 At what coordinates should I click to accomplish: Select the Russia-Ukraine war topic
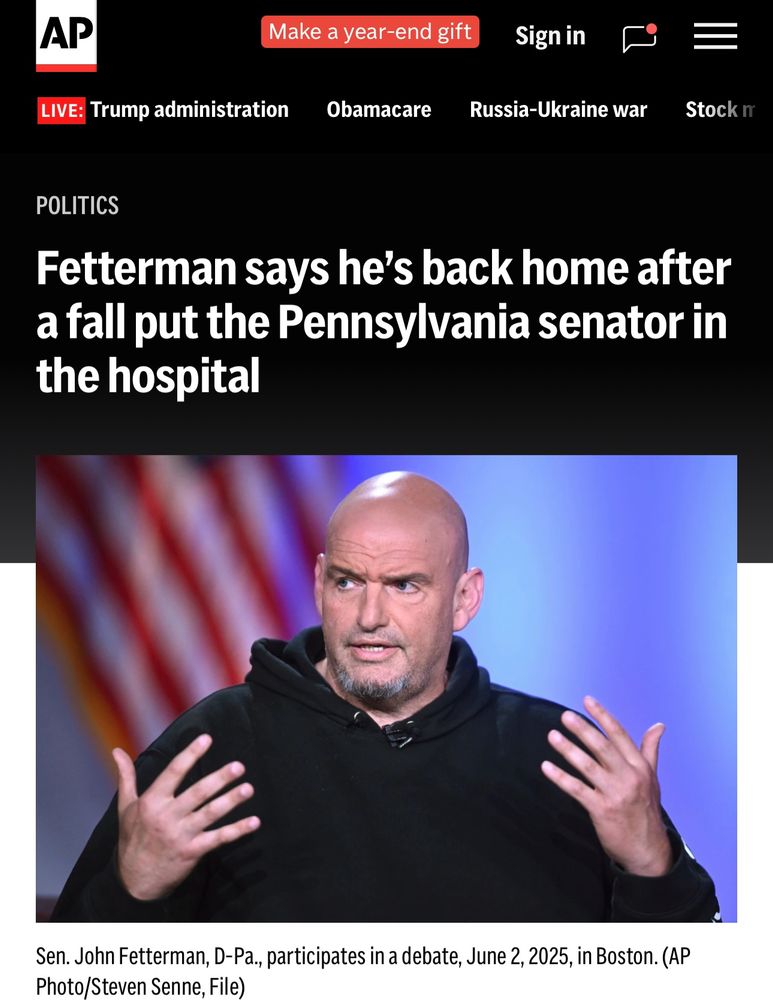(x=558, y=110)
